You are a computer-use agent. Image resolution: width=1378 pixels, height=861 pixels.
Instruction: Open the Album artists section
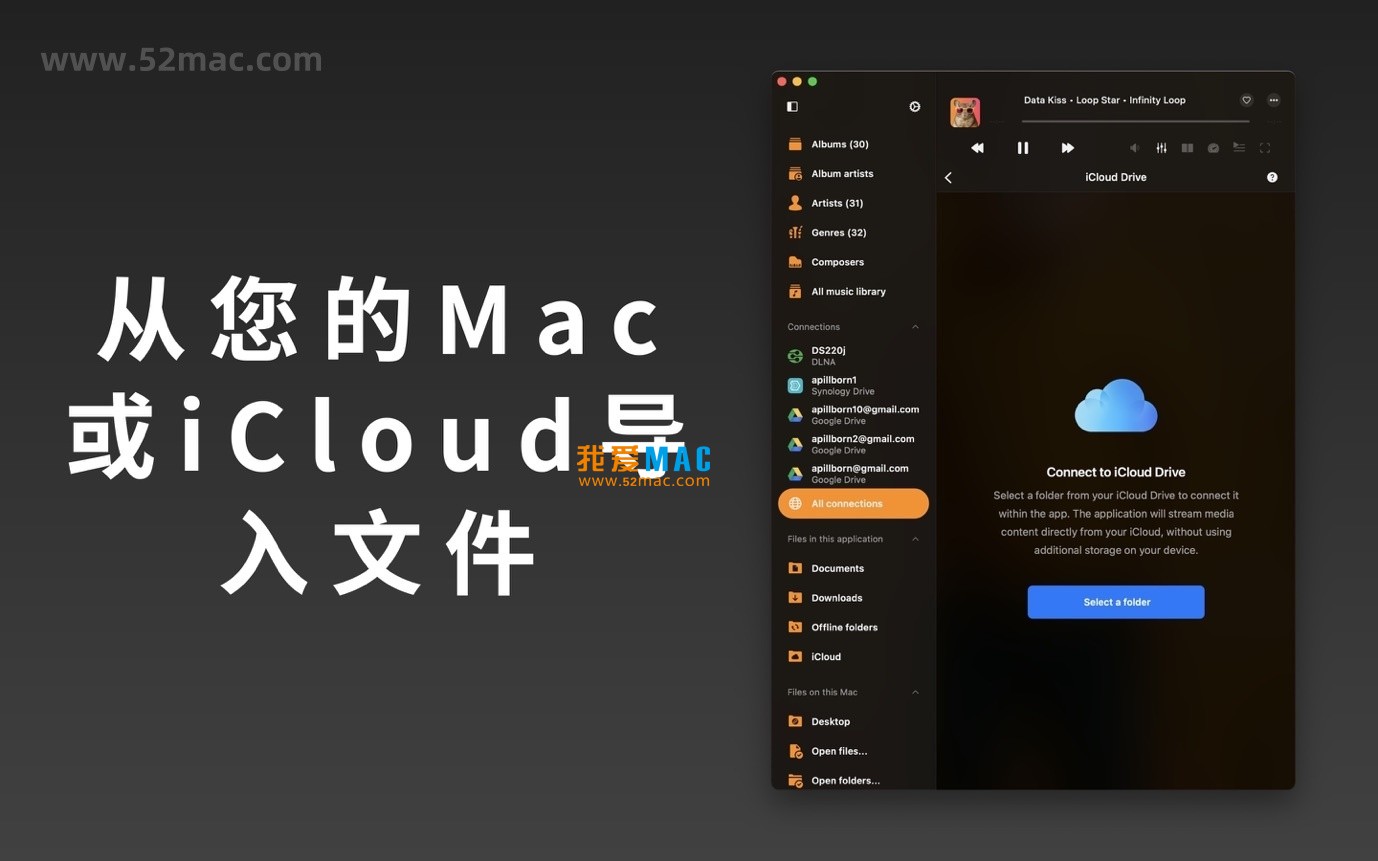pyautogui.click(x=842, y=173)
